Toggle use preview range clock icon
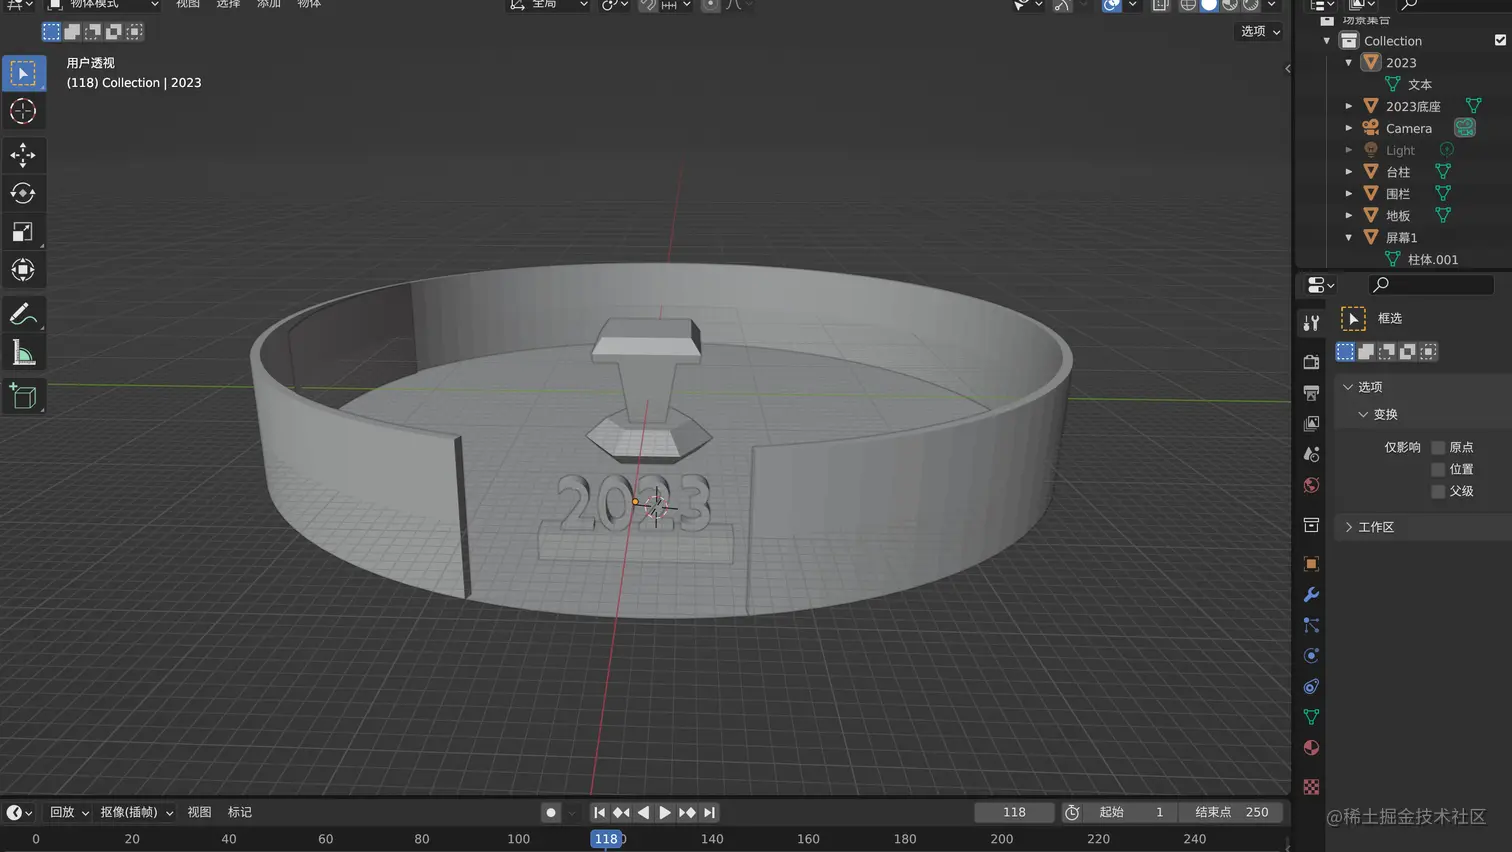This screenshot has height=852, width=1512. point(1072,813)
